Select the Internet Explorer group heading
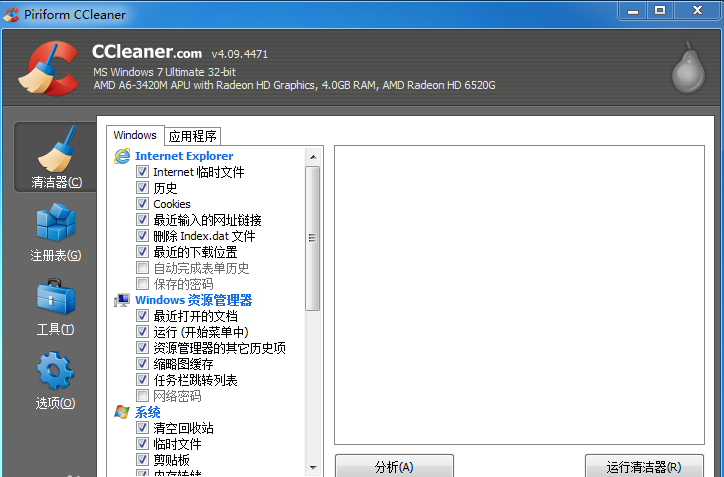This screenshot has width=724, height=477. coord(184,156)
